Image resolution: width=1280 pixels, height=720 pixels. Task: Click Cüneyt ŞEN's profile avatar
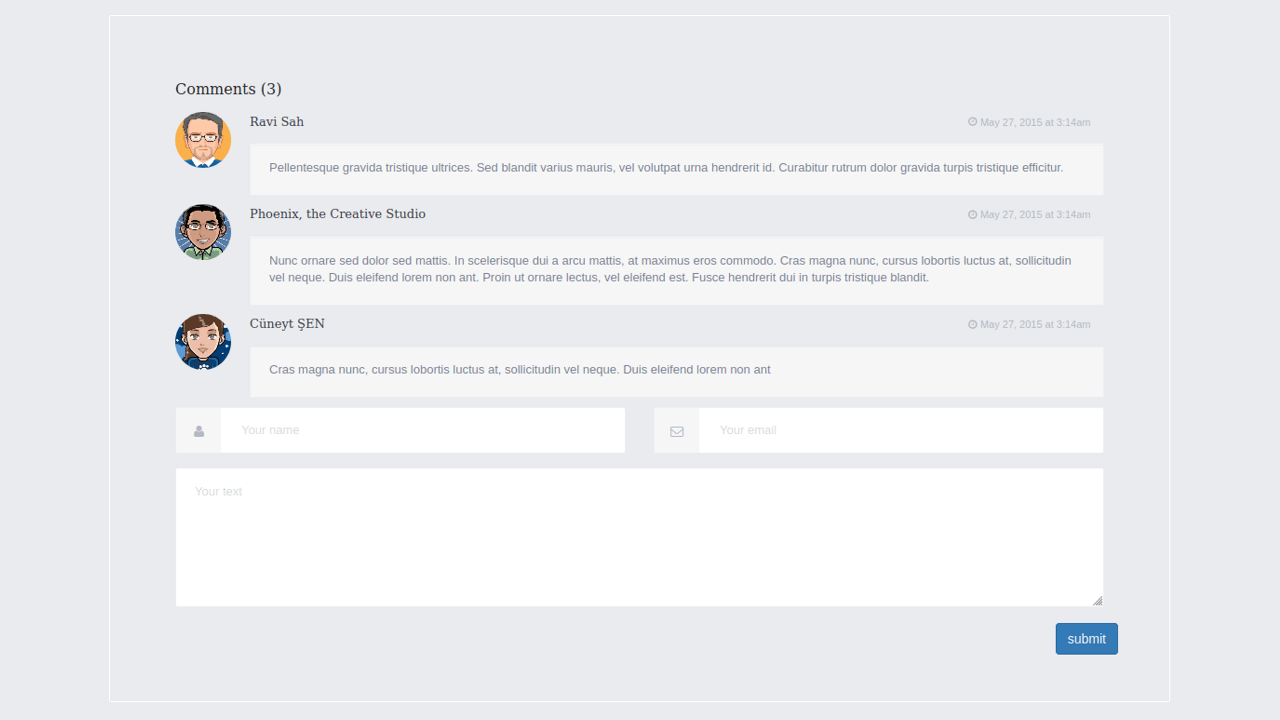pos(203,341)
